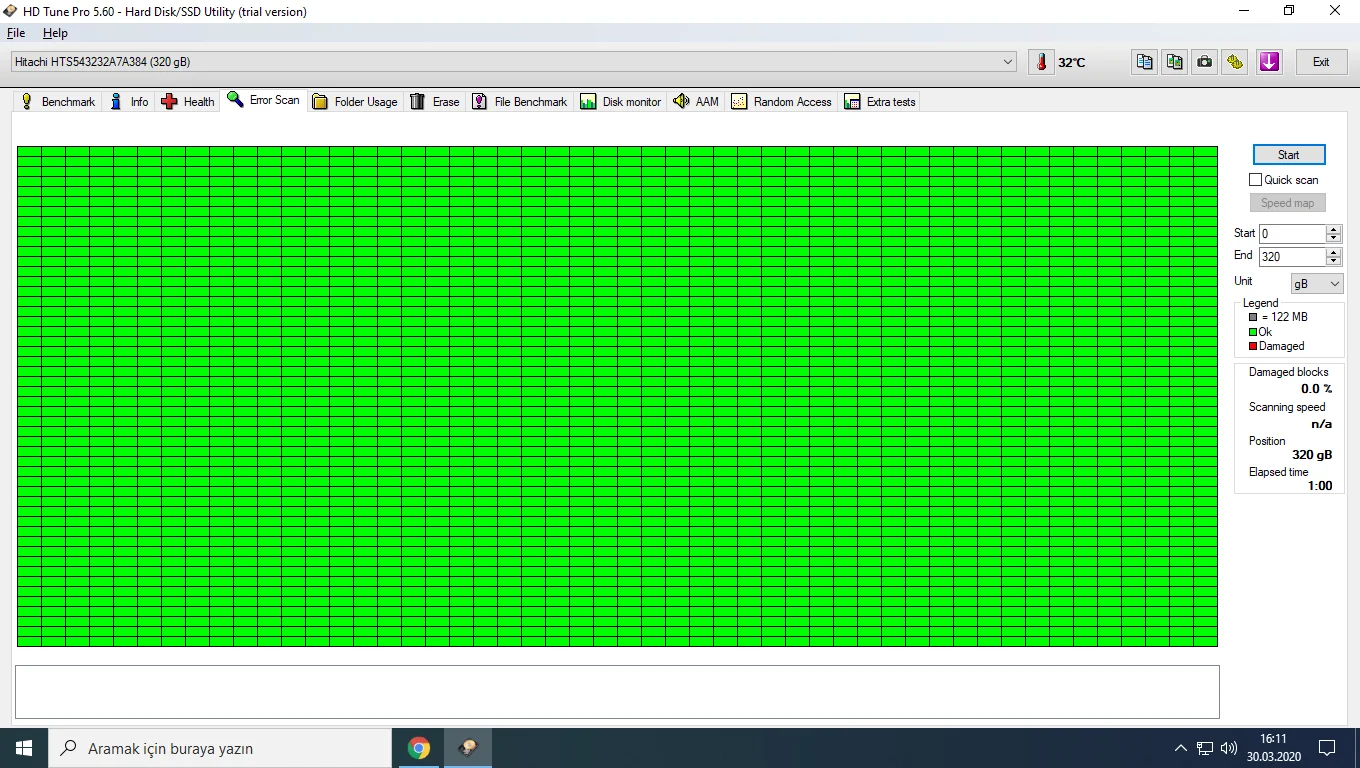Start the error scan
The width and height of the screenshot is (1360, 768).
(x=1288, y=155)
